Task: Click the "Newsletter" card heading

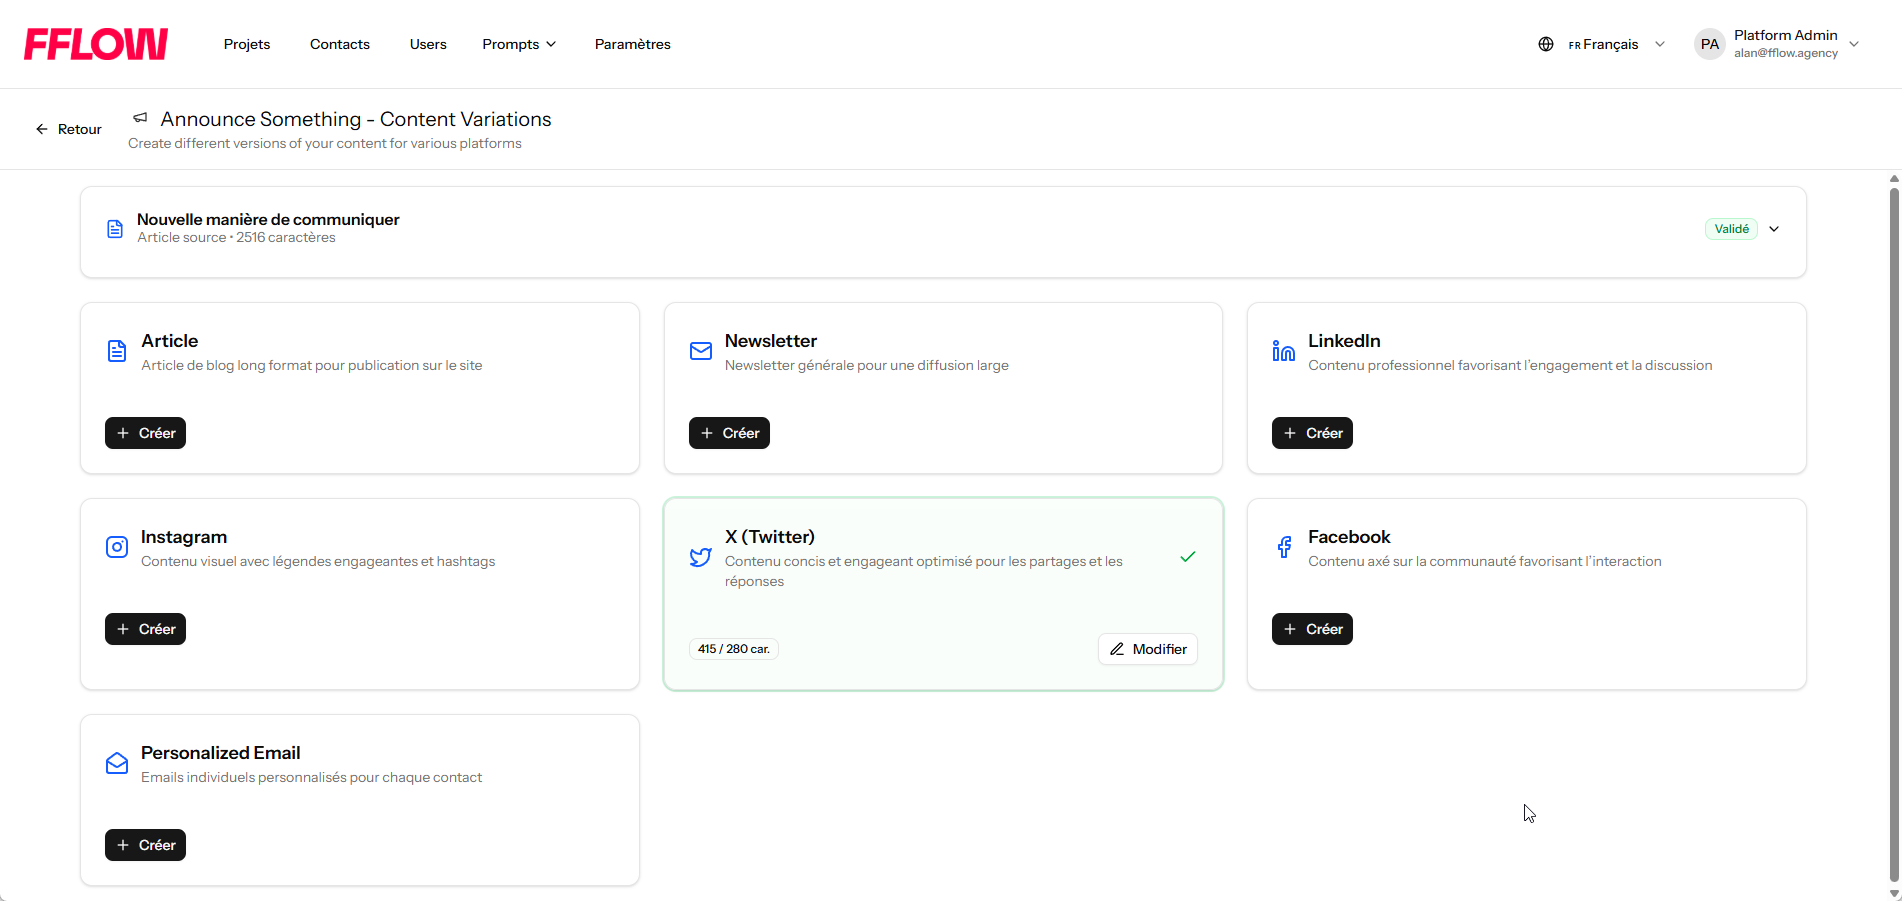Action: [771, 341]
